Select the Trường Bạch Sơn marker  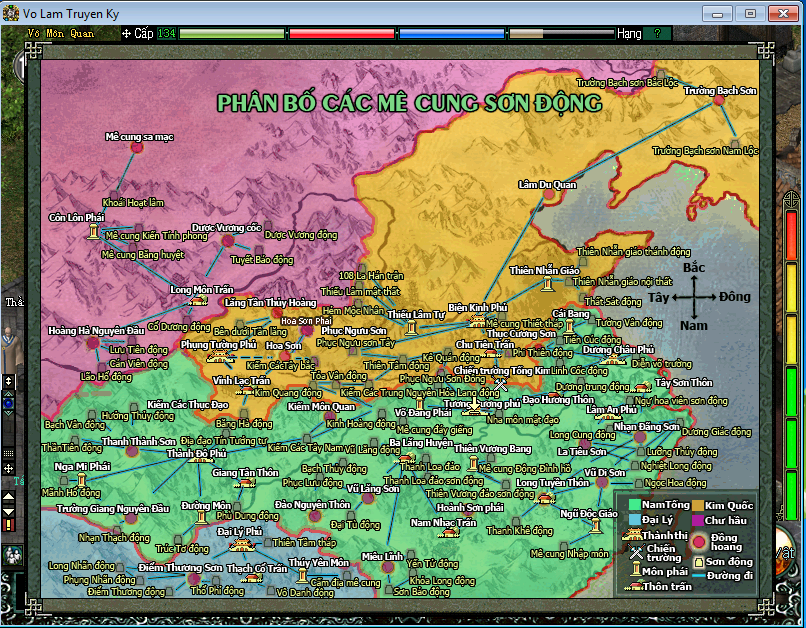click(x=719, y=100)
